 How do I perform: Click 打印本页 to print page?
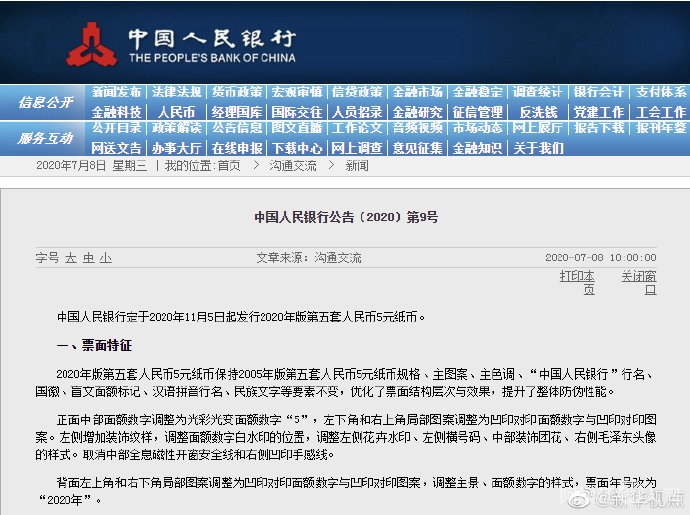click(577, 282)
